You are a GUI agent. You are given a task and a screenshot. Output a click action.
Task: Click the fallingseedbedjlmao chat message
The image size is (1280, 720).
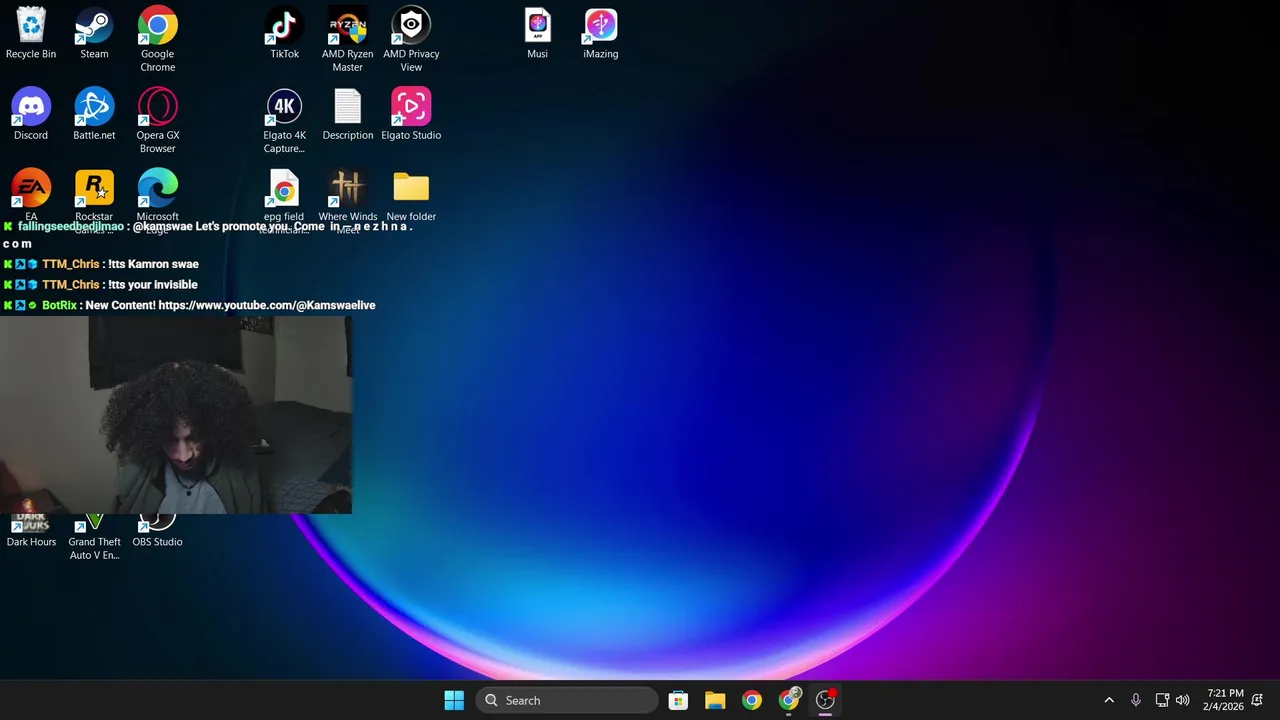pyautogui.click(x=208, y=235)
